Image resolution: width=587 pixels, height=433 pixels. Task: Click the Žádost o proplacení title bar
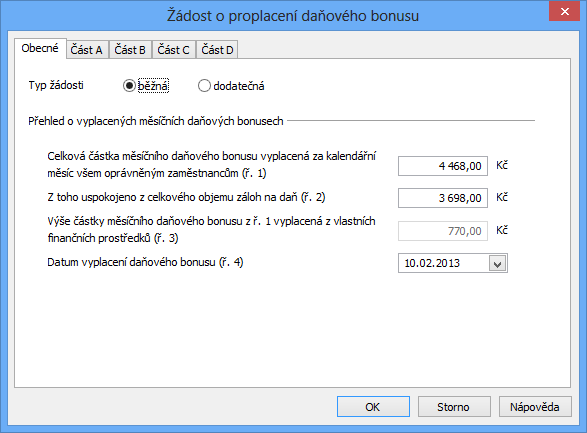(x=293, y=16)
